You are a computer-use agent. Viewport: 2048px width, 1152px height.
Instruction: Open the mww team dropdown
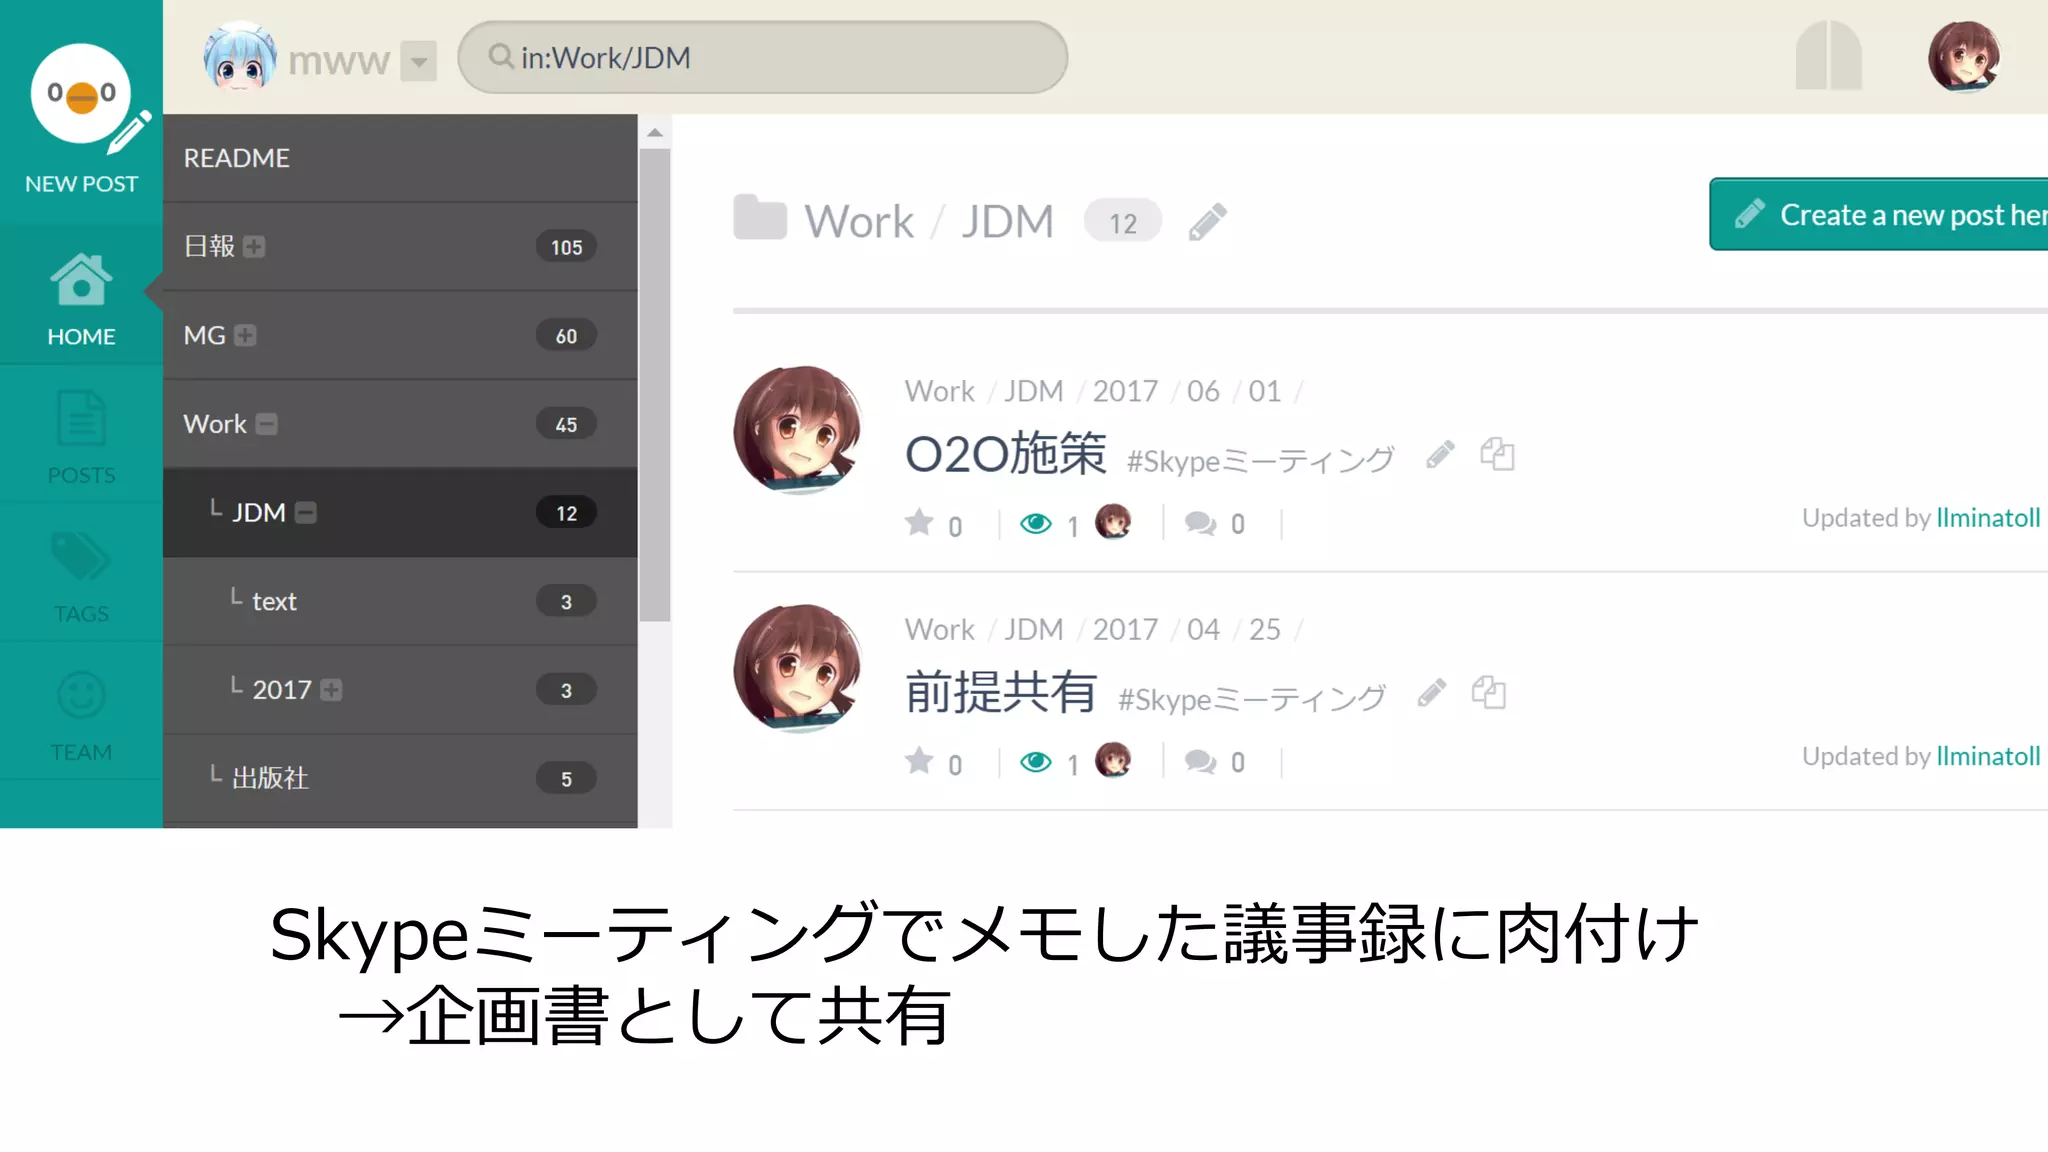pyautogui.click(x=419, y=61)
